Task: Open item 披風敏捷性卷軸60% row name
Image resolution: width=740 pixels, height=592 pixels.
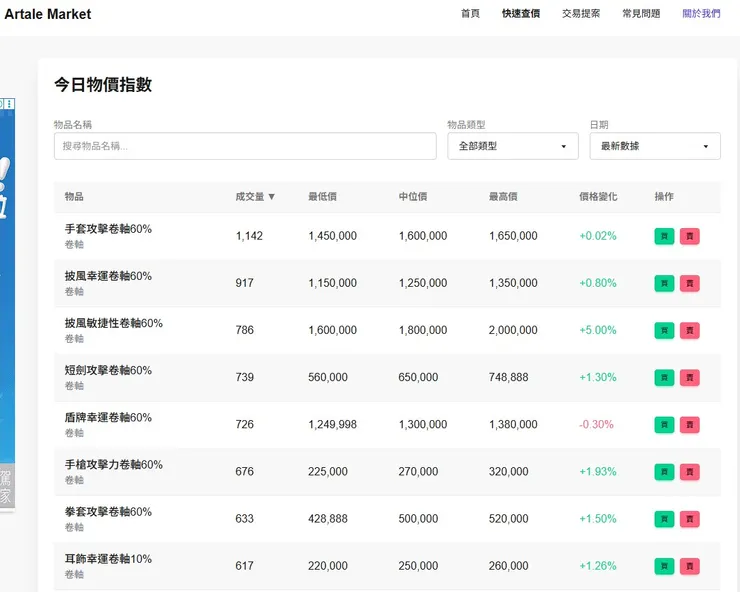Action: point(114,323)
